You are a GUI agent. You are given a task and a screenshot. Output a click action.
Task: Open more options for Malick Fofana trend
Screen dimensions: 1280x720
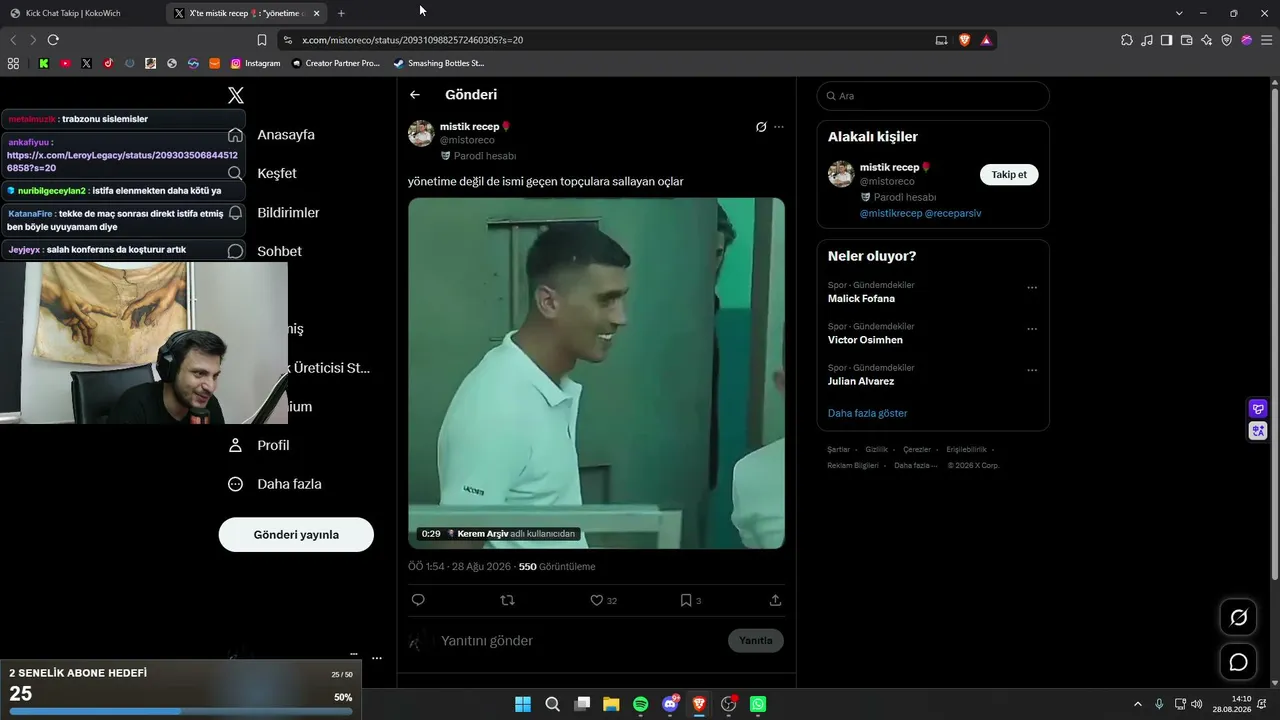[x=1032, y=288]
